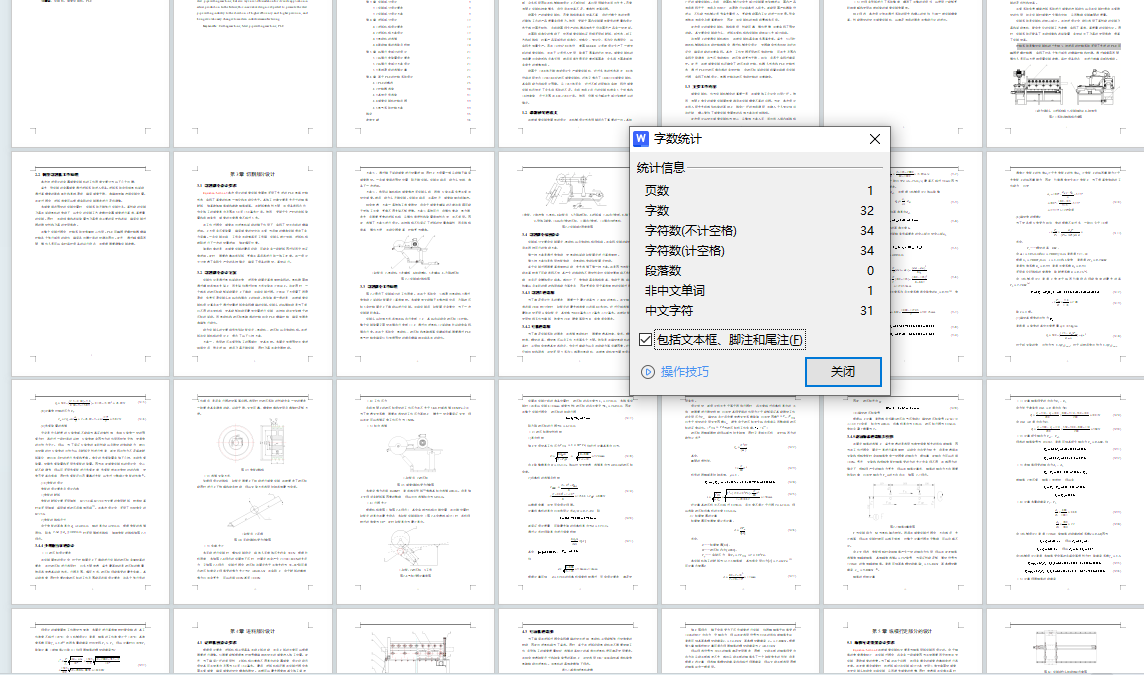Click the 字数统计 dialog title text

678,139
